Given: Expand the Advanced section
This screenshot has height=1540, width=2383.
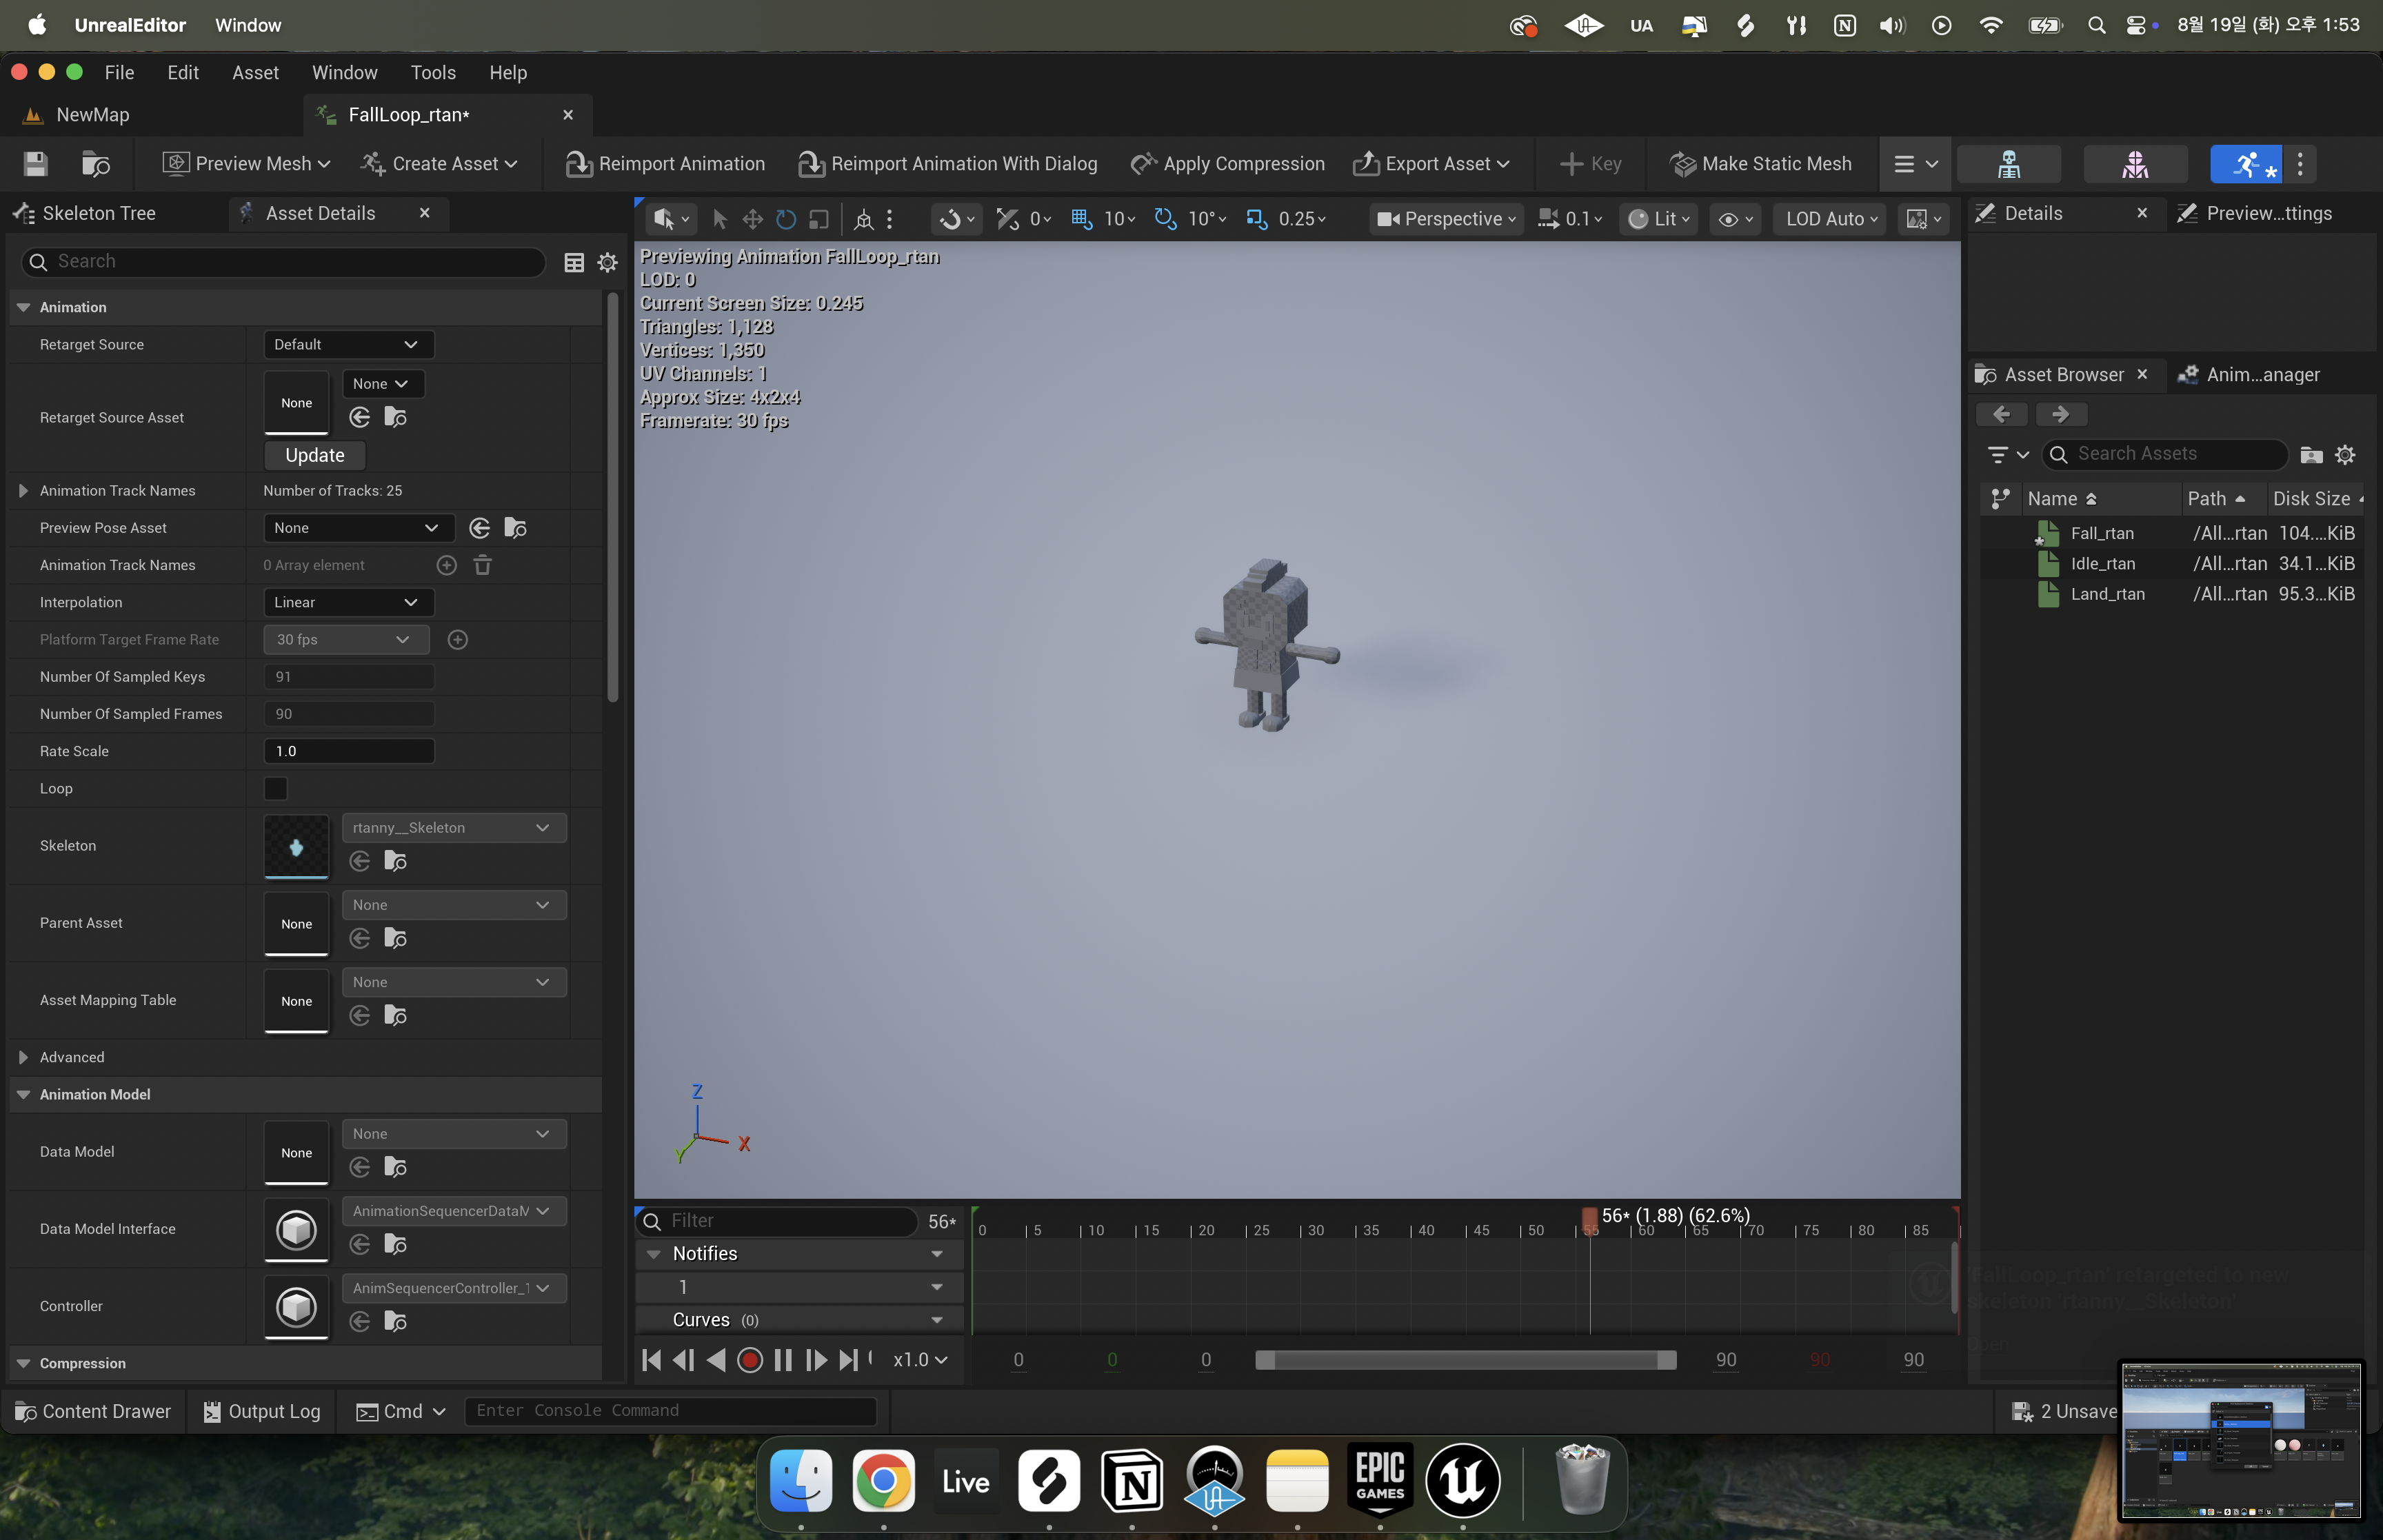Looking at the screenshot, I should pyautogui.click(x=23, y=1057).
